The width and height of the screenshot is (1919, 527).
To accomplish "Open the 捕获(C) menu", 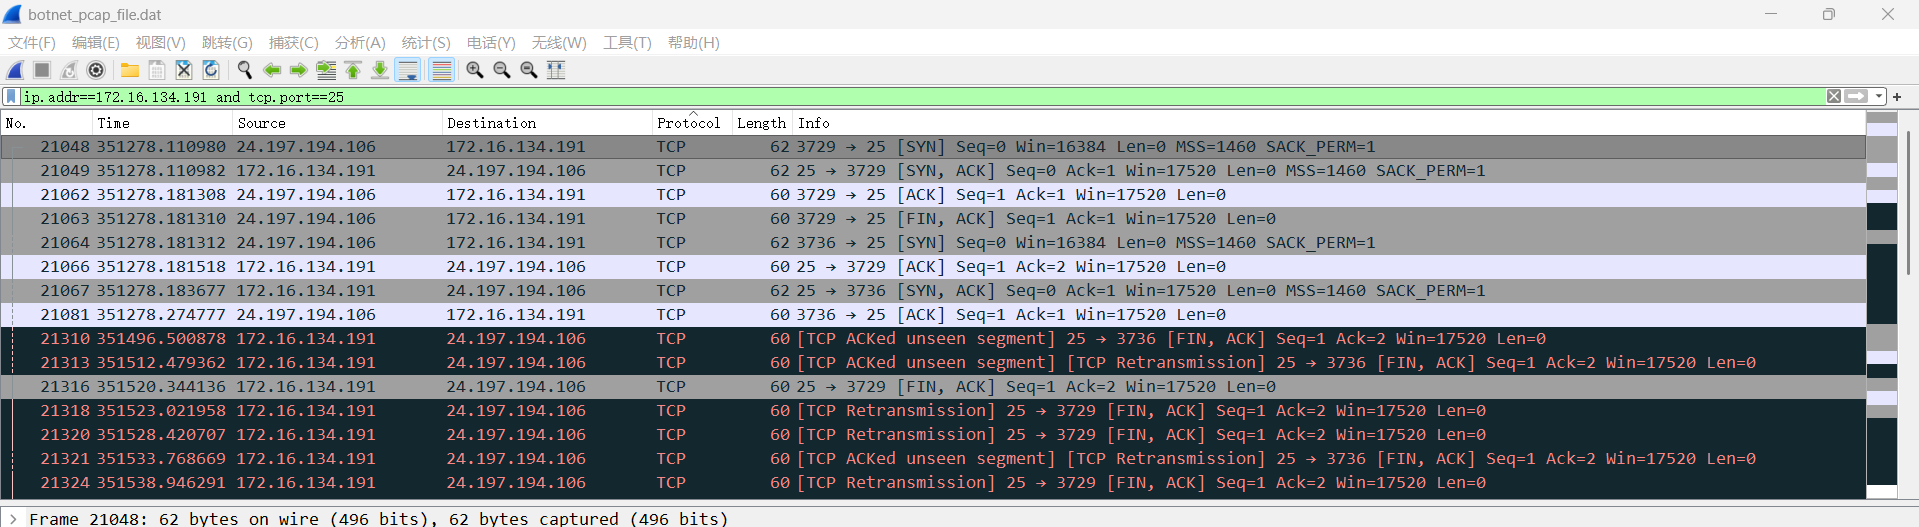I will [x=294, y=43].
